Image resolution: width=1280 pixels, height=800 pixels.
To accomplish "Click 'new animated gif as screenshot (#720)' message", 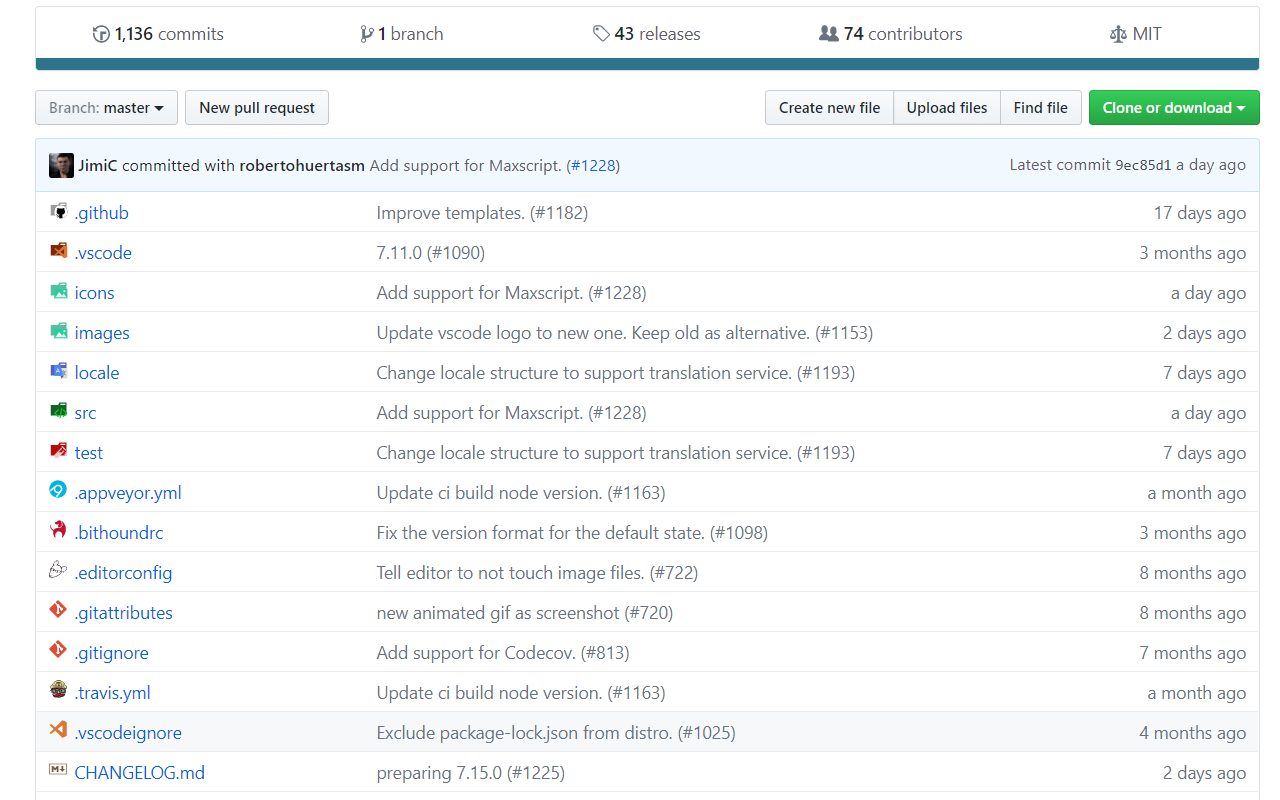I will tap(525, 613).
